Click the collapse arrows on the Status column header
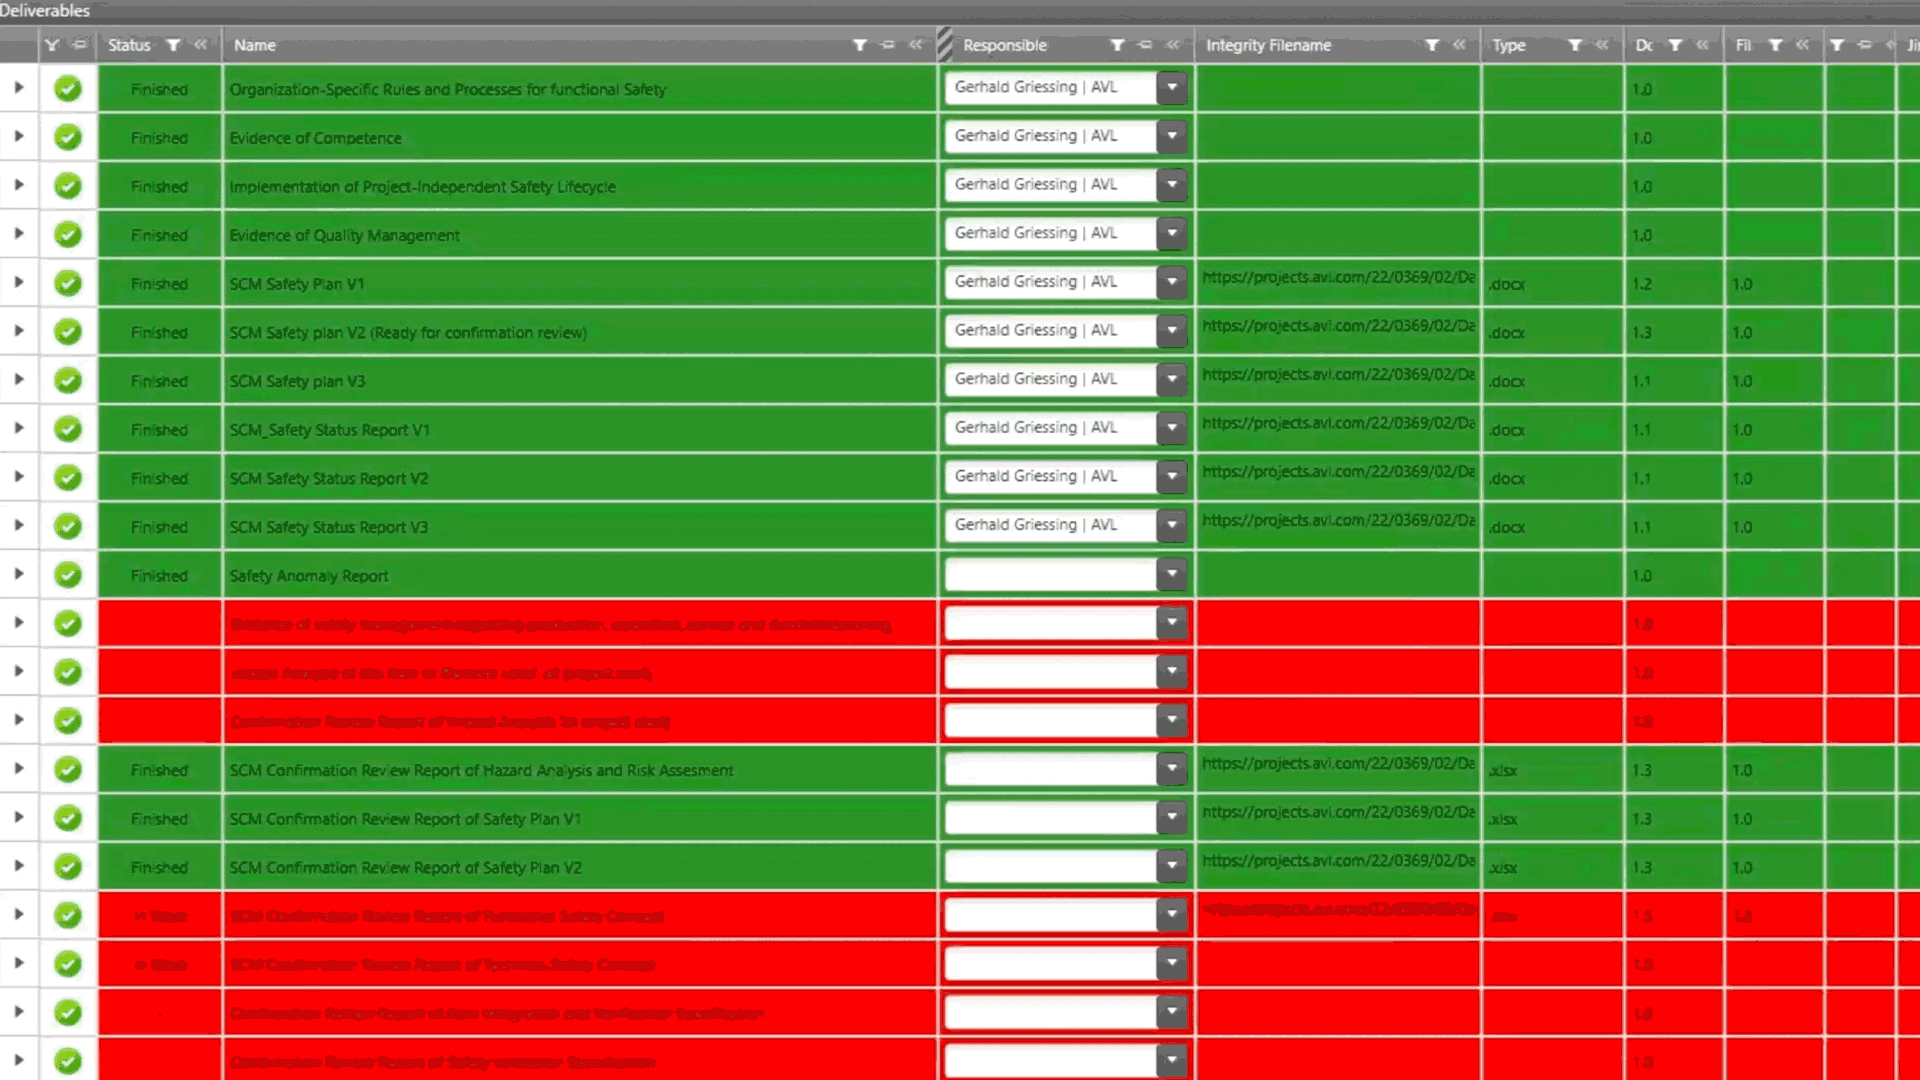This screenshot has width=1920, height=1080. pyautogui.click(x=199, y=45)
